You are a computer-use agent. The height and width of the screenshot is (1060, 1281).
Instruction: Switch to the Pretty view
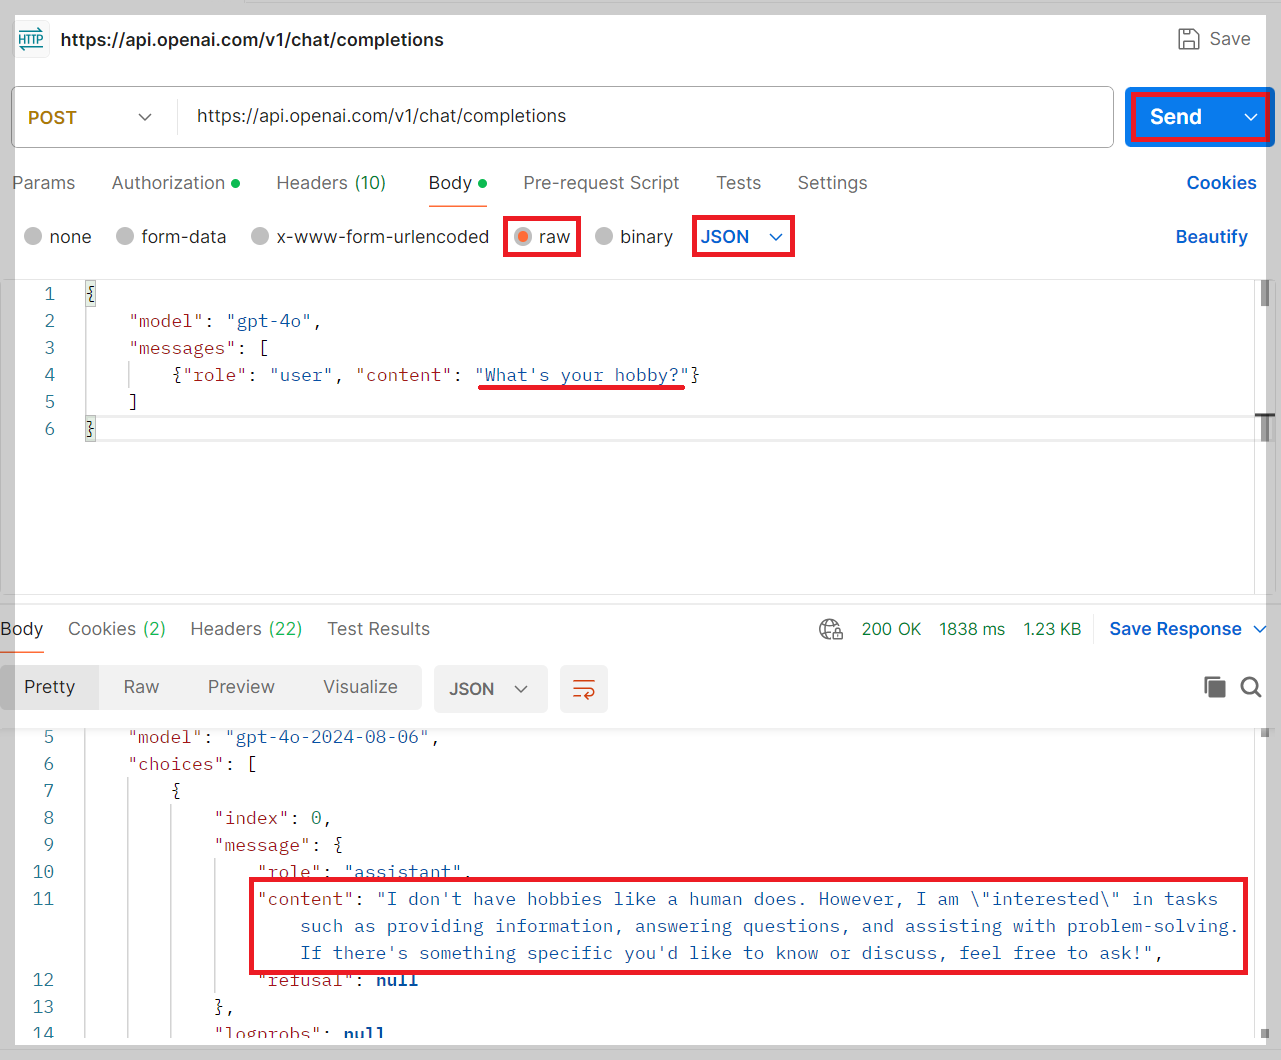pyautogui.click(x=50, y=687)
